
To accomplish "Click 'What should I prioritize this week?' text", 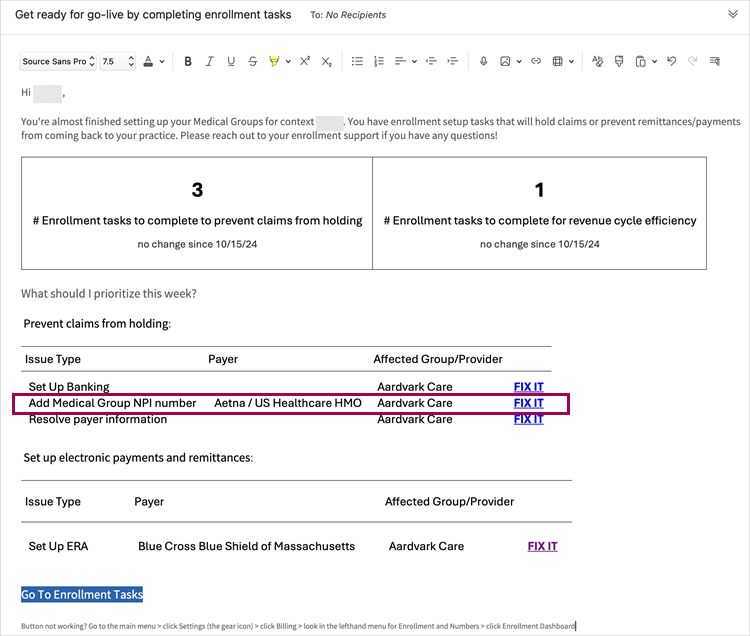I will [x=109, y=294].
